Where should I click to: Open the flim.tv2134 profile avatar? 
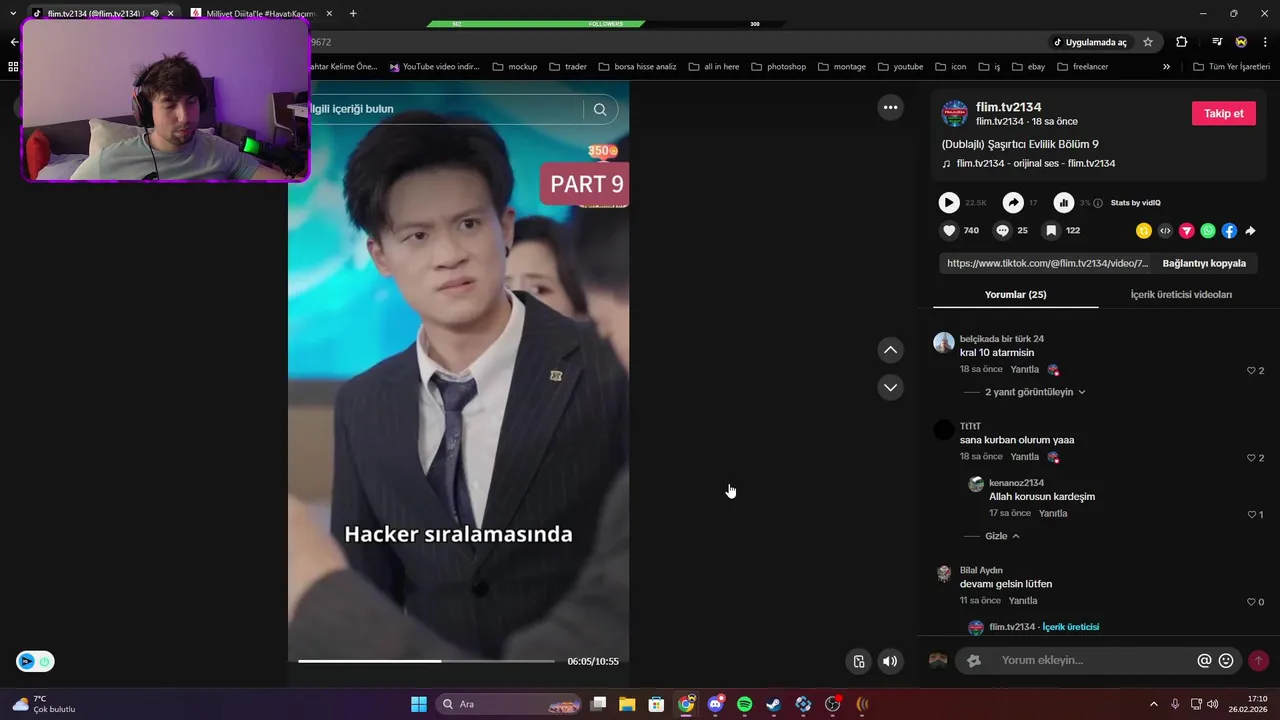click(955, 113)
